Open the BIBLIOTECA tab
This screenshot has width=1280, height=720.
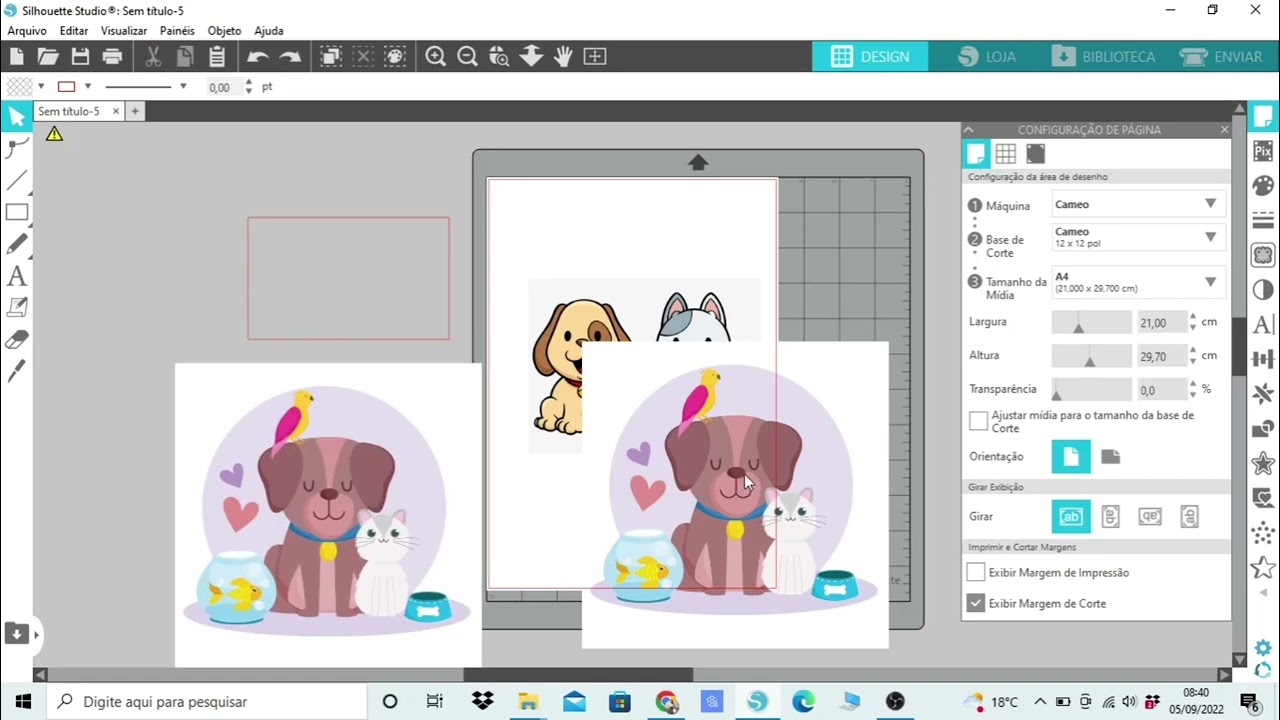[1104, 57]
